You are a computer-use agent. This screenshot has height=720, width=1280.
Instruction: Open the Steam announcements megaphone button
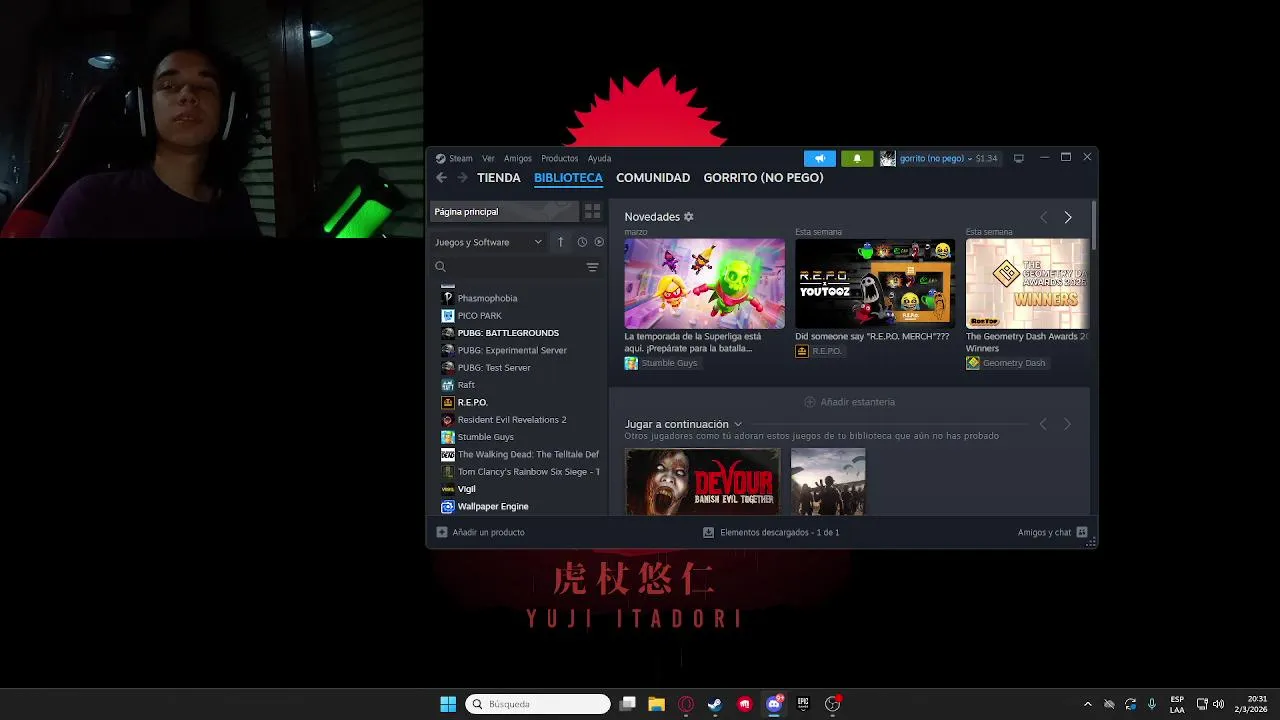tap(820, 158)
